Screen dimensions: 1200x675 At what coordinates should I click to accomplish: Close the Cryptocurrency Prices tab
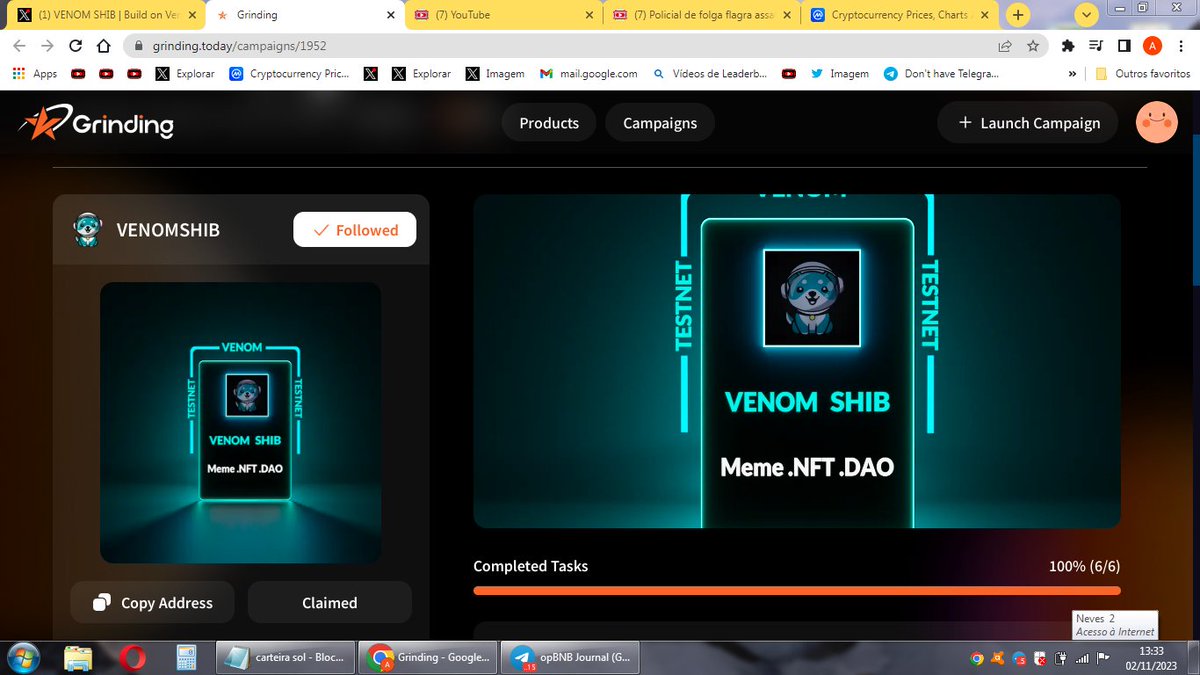point(987,15)
